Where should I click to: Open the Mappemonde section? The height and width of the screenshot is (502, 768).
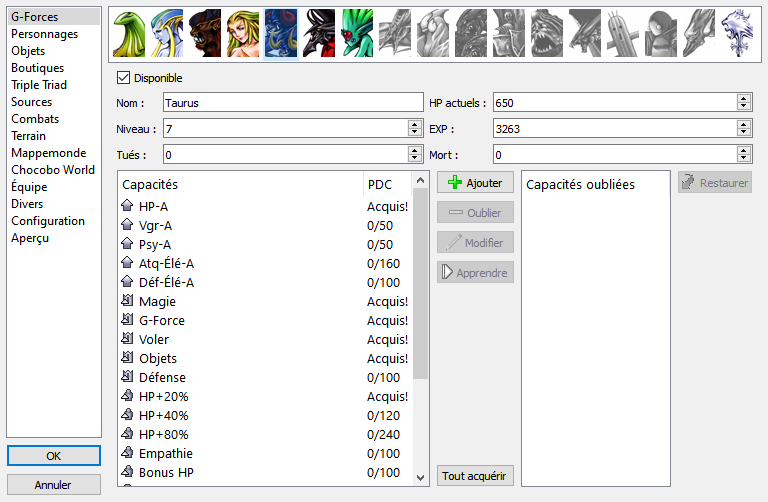[54, 153]
